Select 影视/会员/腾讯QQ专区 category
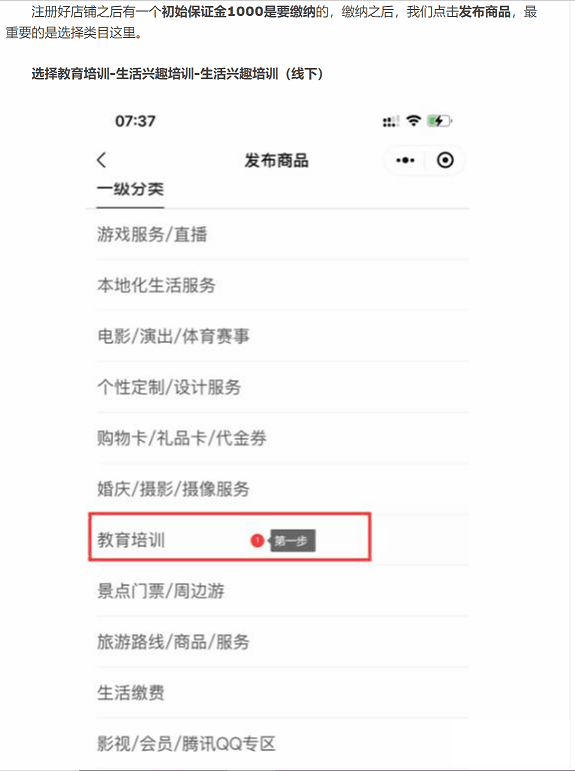 282,743
